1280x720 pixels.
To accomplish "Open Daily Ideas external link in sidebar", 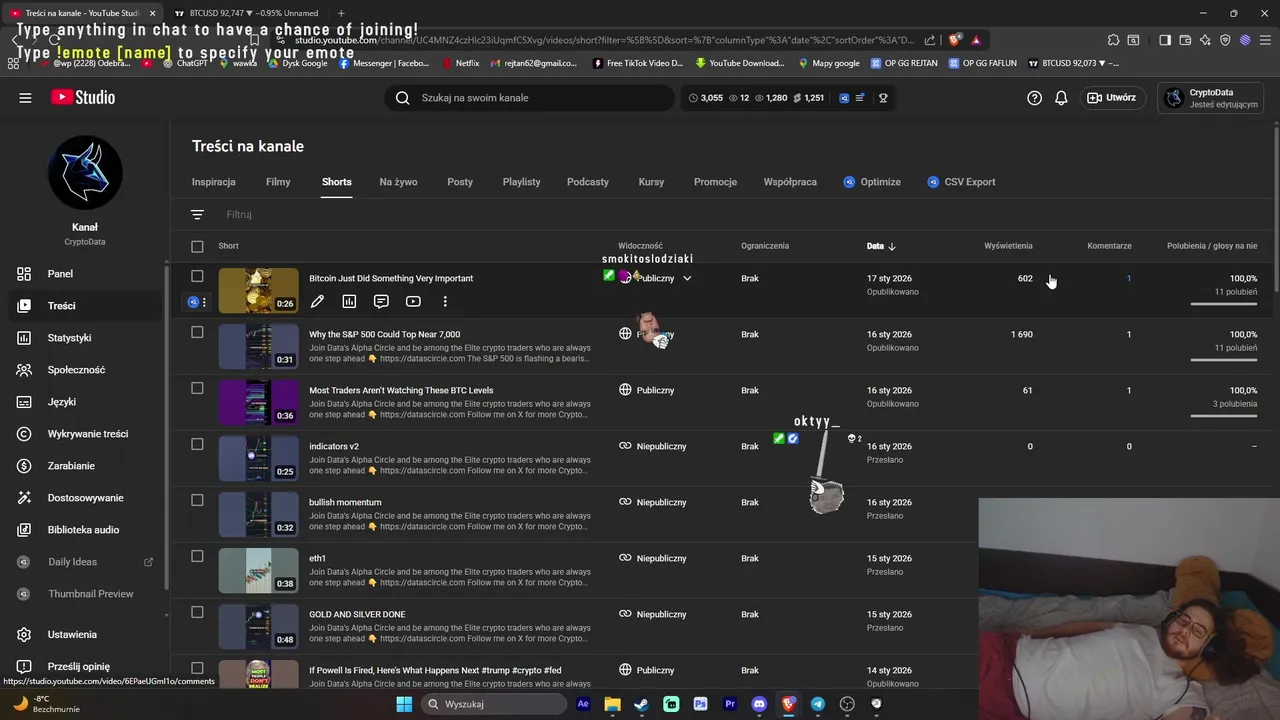I will (84, 562).
